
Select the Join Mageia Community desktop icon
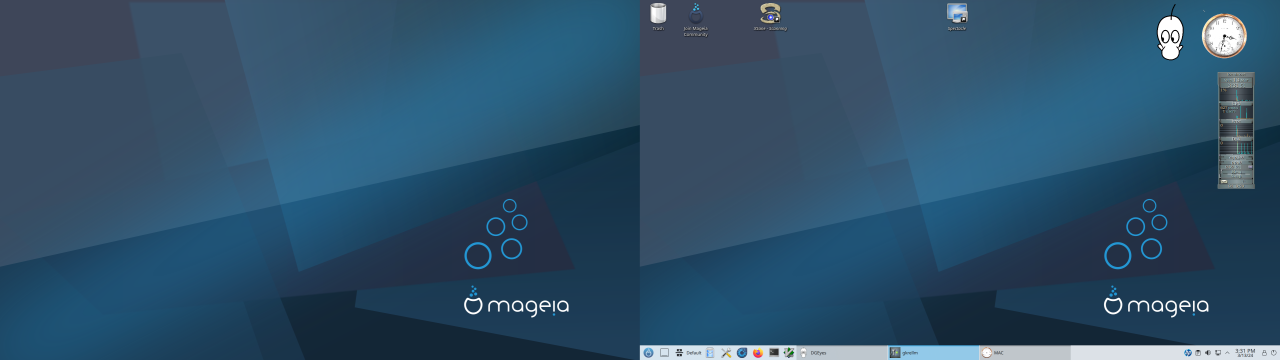coord(695,19)
